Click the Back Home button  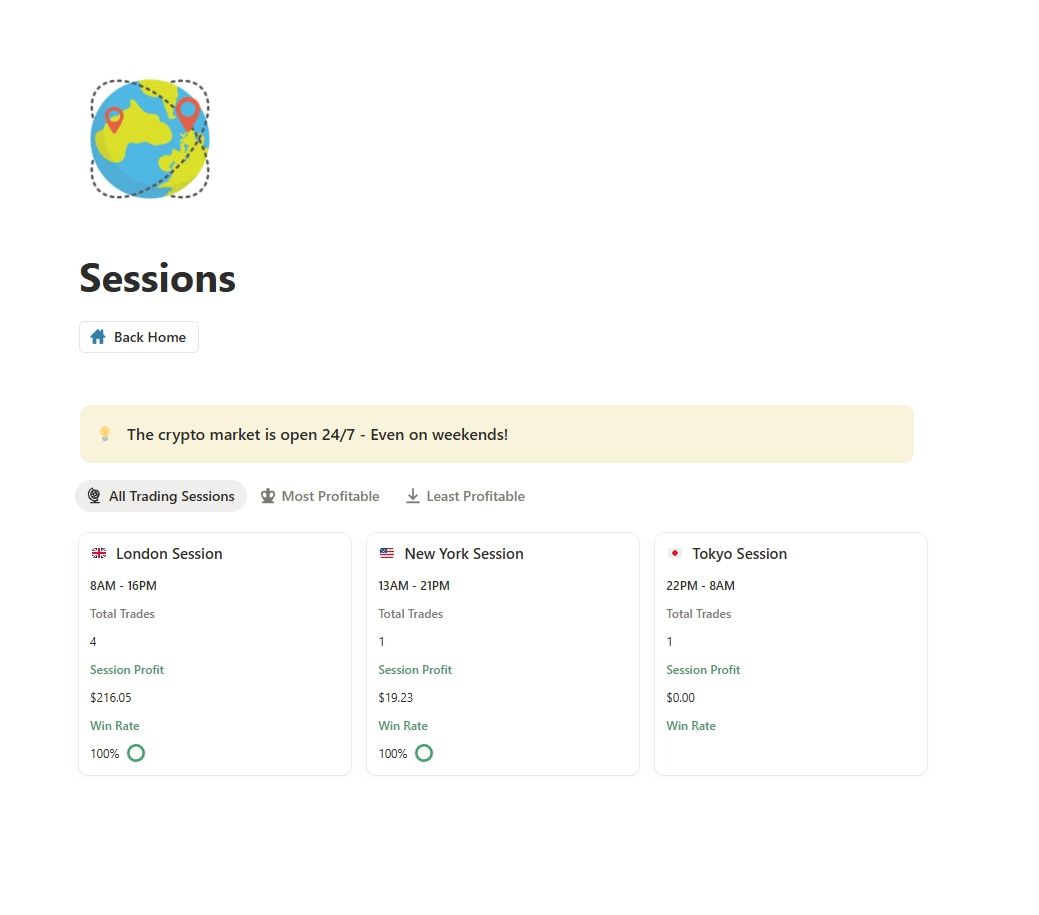138,336
